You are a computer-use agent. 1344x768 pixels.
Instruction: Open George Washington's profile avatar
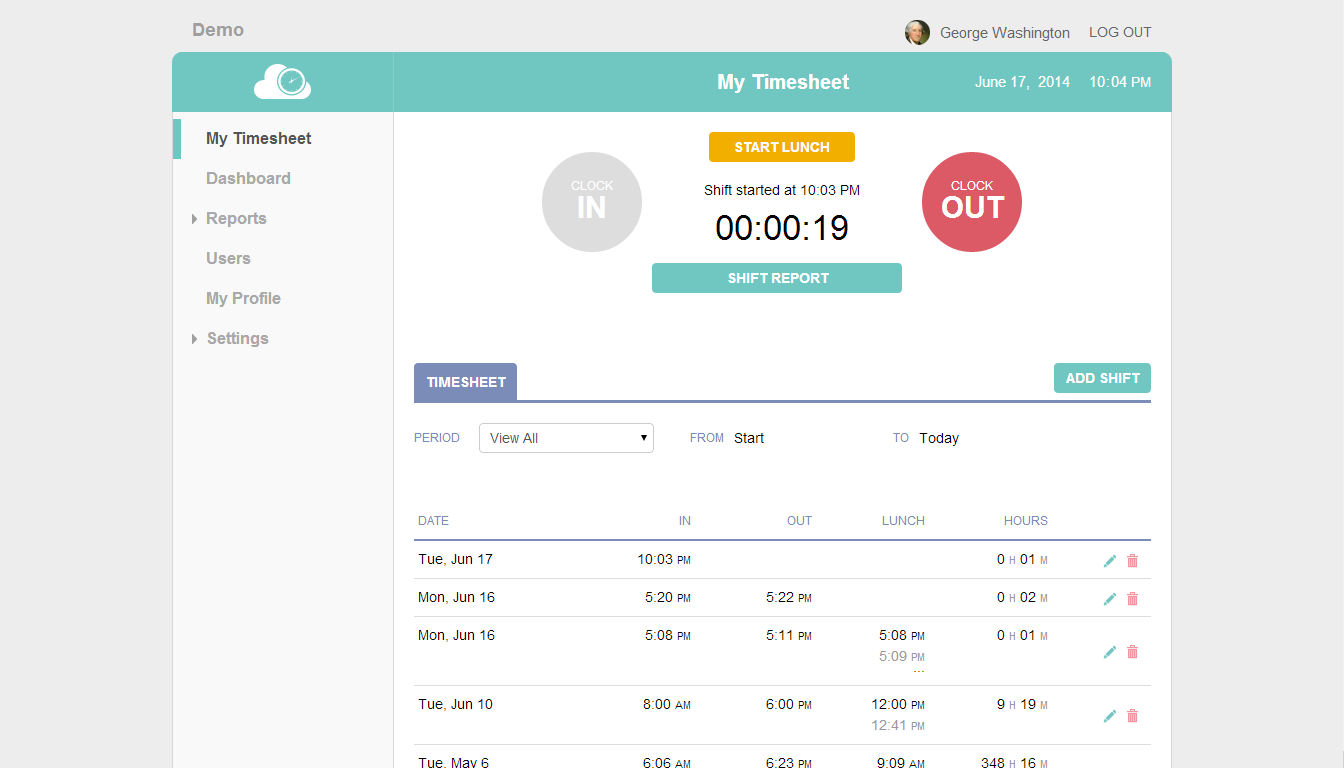pyautogui.click(x=917, y=32)
